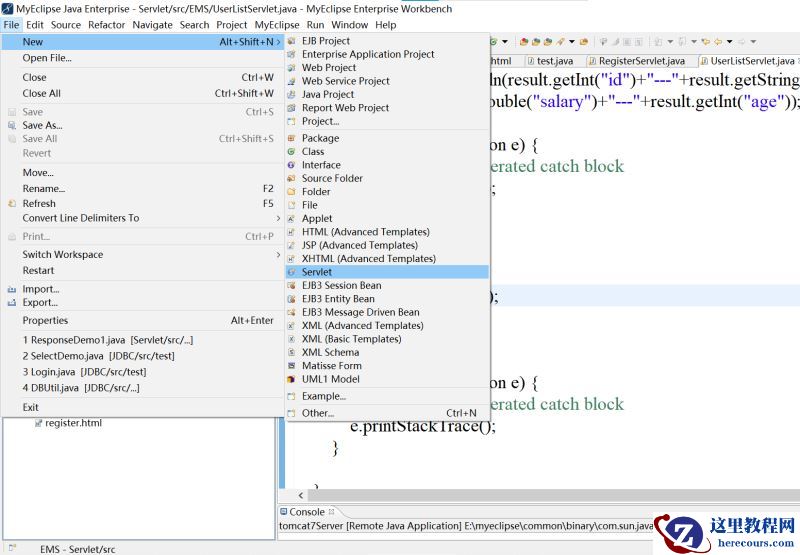Click the EJB3 Entity Bean icon
The height and width of the screenshot is (555, 800).
291,299
